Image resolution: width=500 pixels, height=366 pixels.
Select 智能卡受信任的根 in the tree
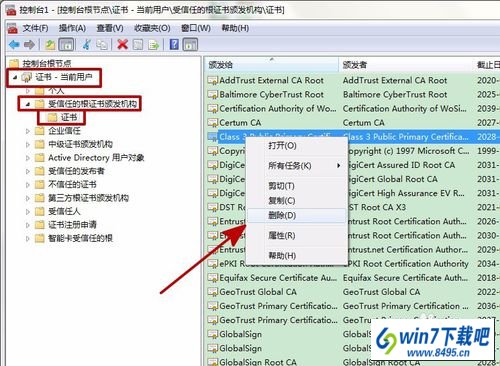pyautogui.click(x=80, y=238)
